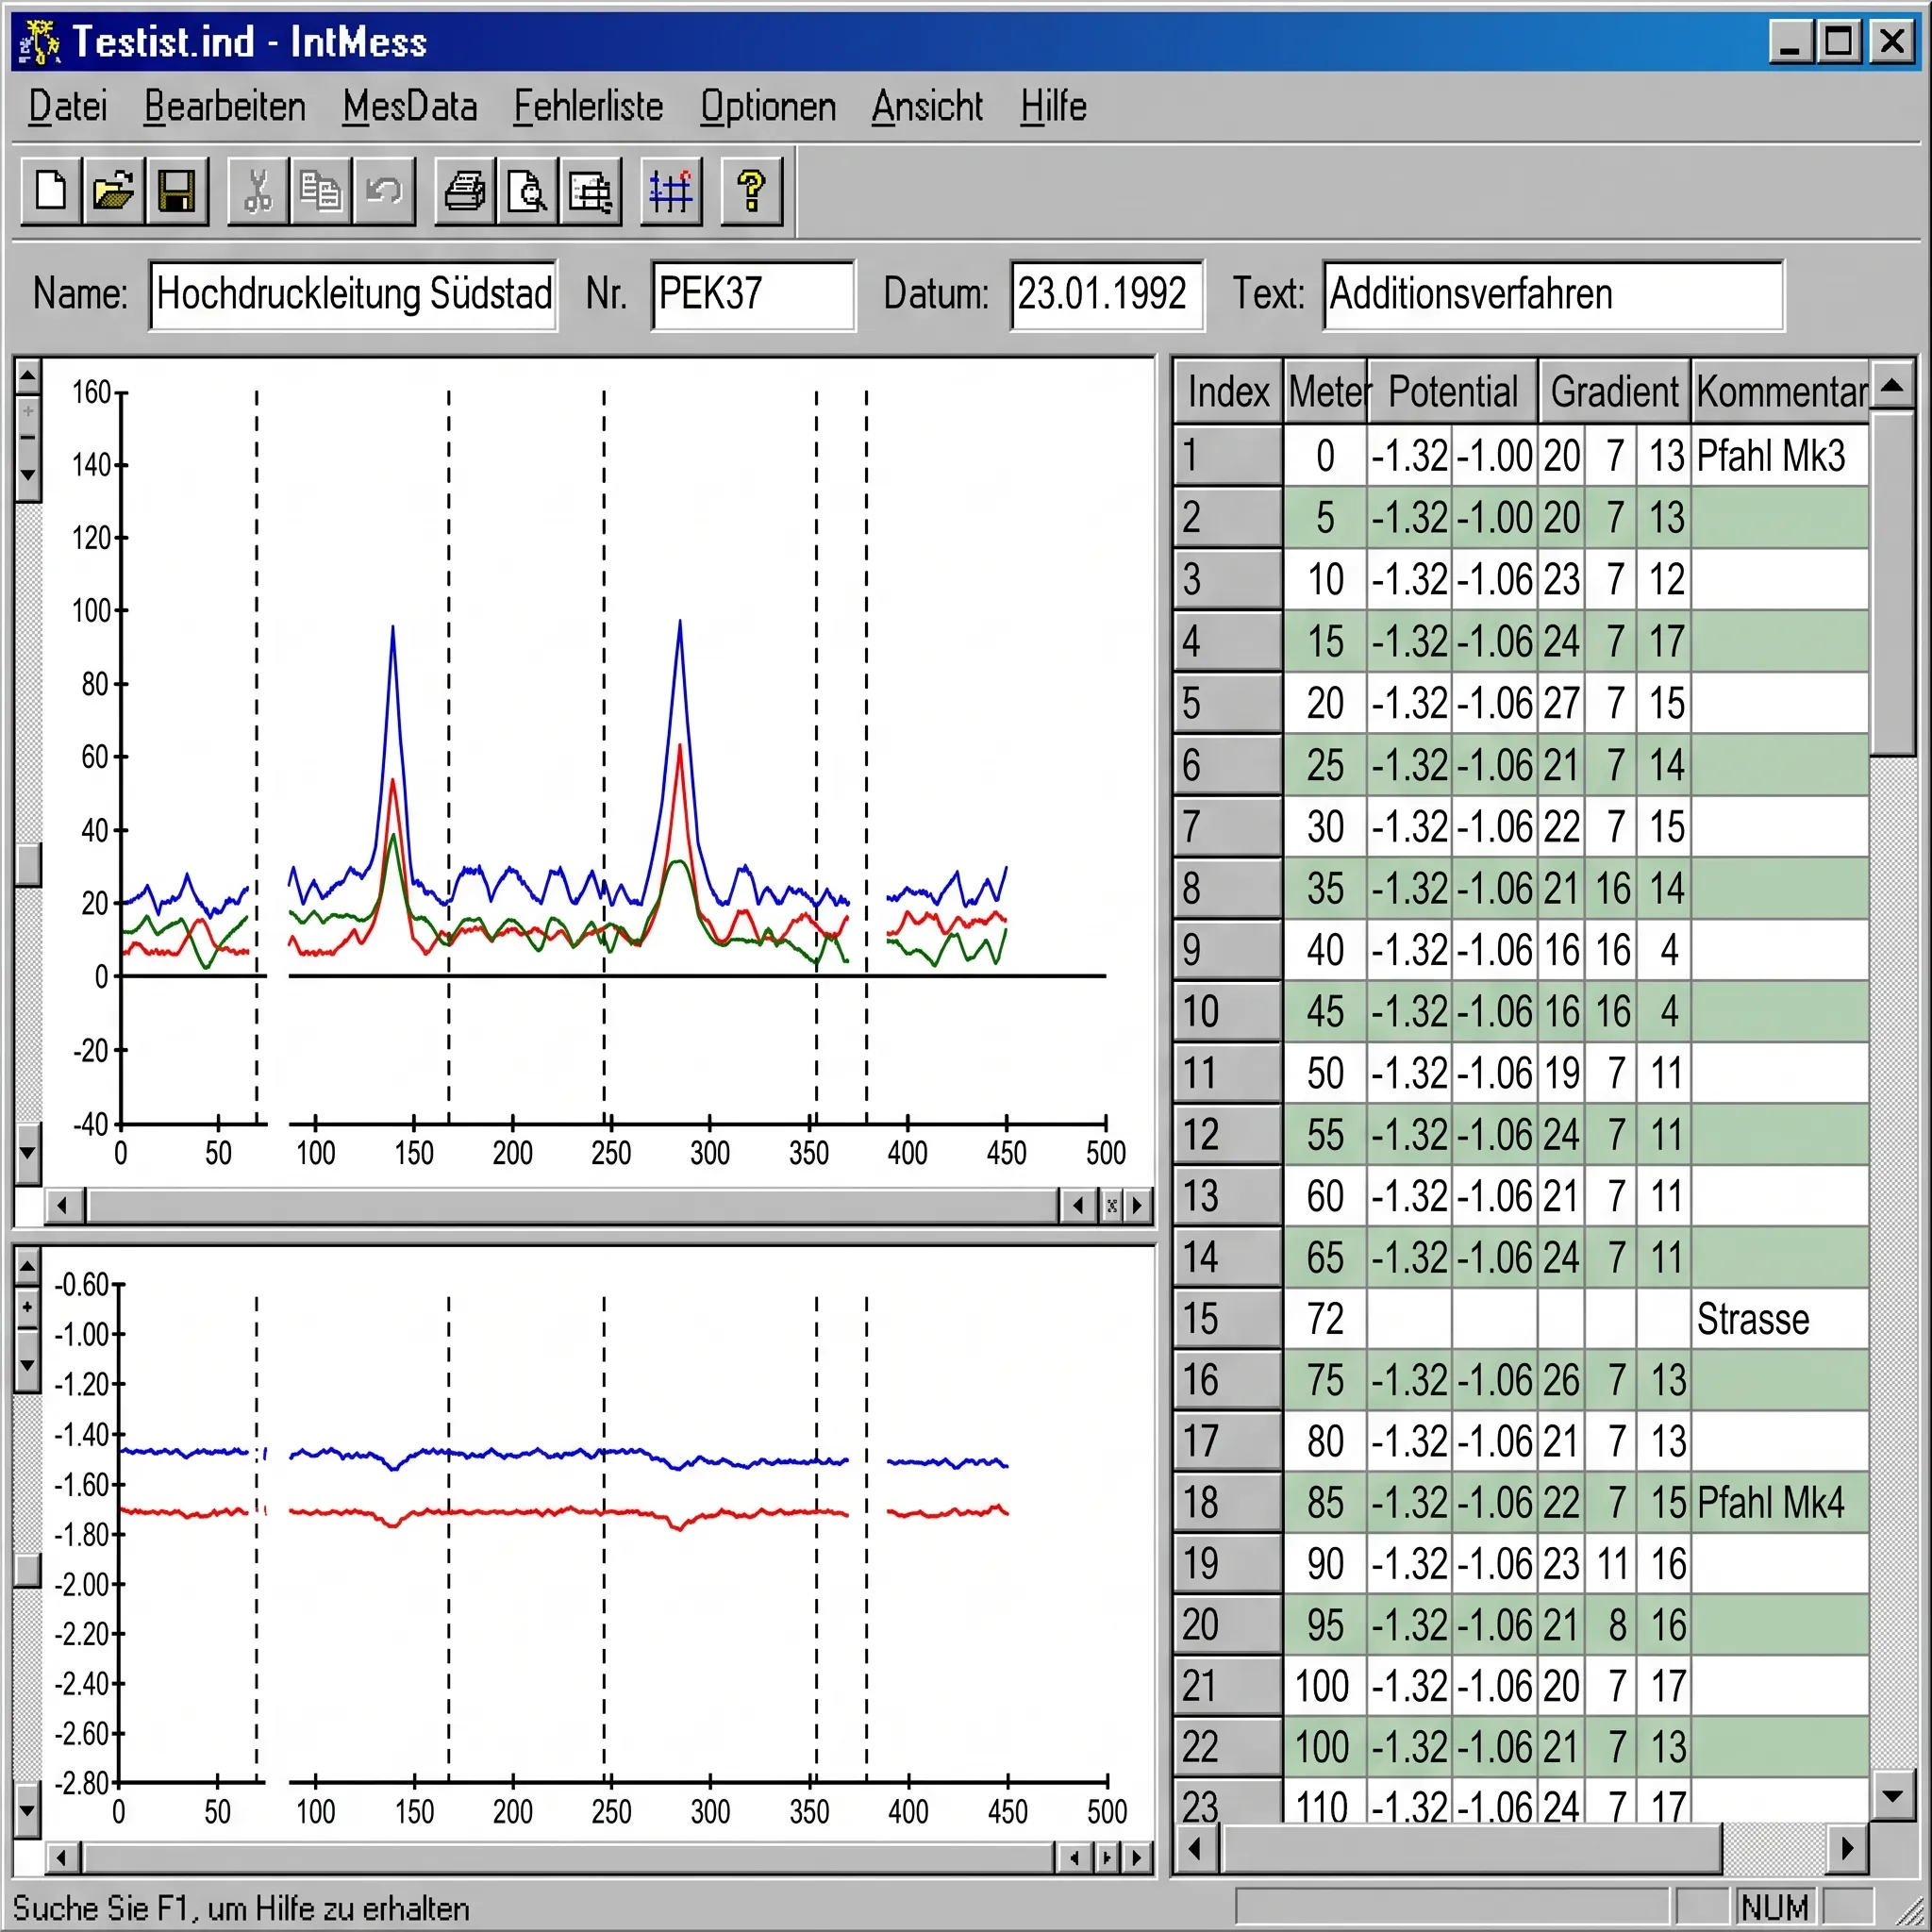
Task: Click the grid chart toolbar icon
Action: [671, 191]
